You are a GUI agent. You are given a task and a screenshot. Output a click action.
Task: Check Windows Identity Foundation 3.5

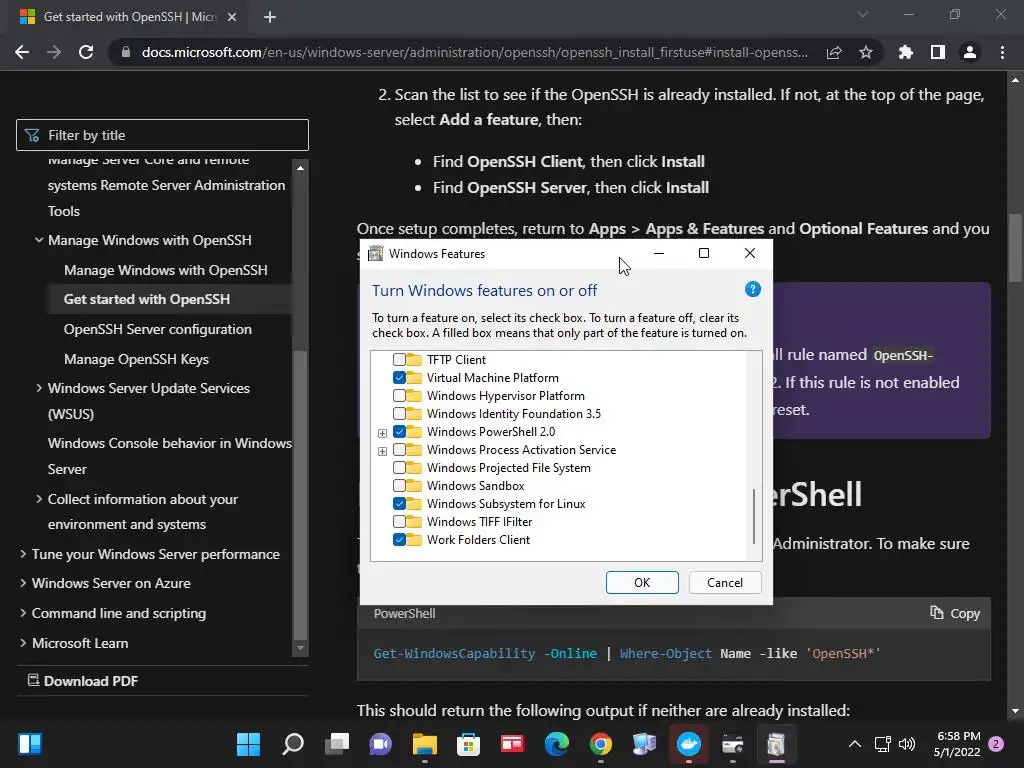[399, 413]
